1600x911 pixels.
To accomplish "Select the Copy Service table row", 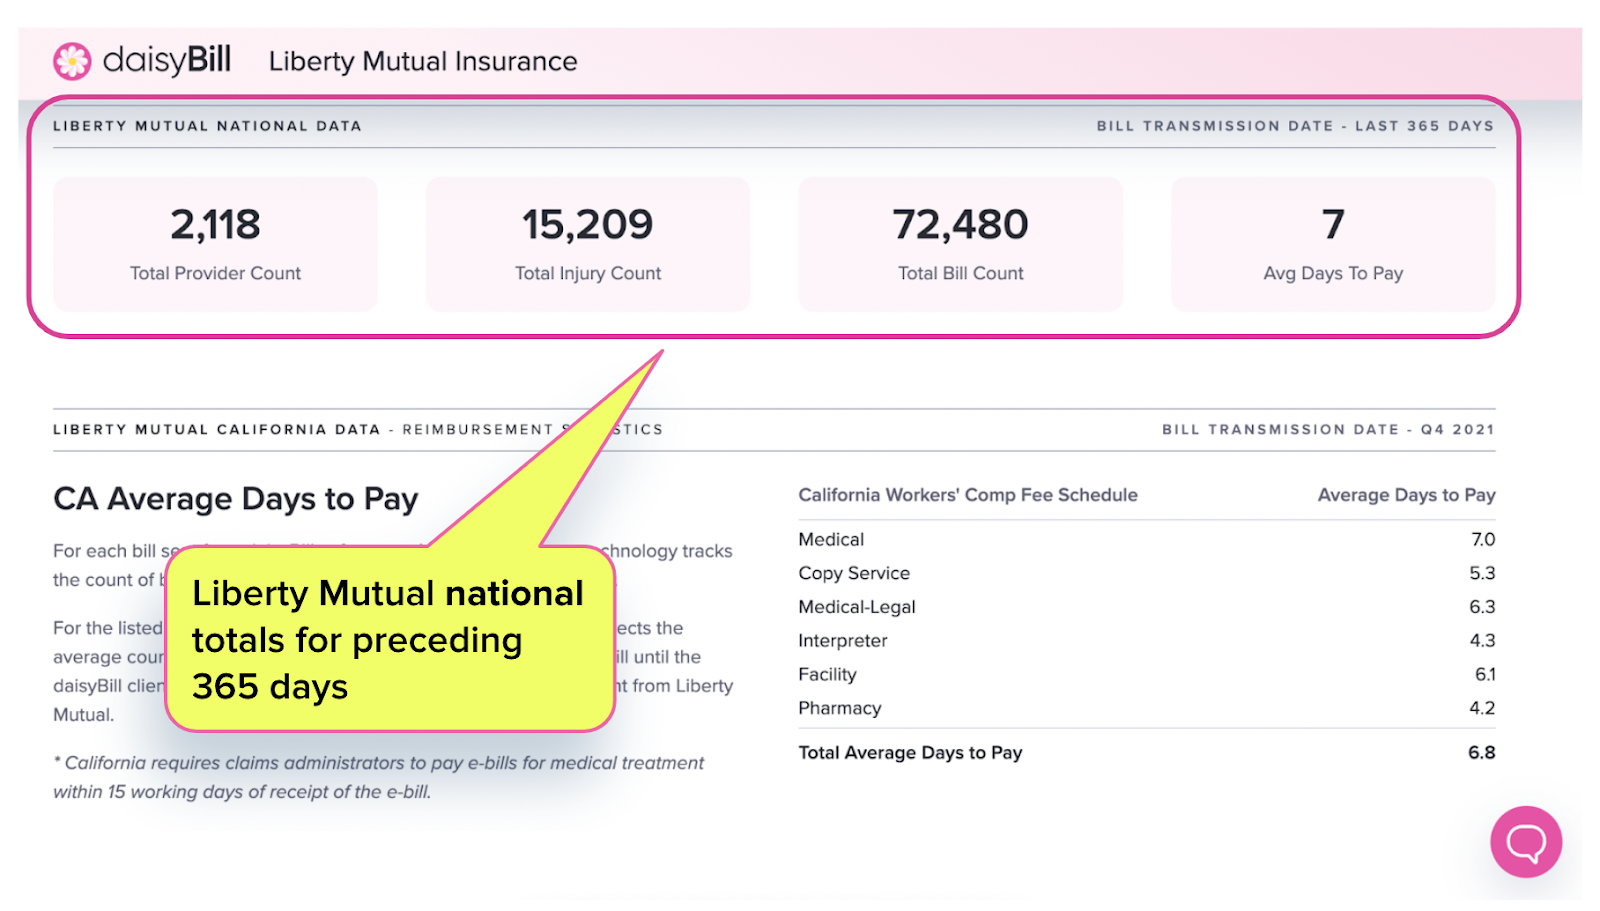I will pos(1147,573).
